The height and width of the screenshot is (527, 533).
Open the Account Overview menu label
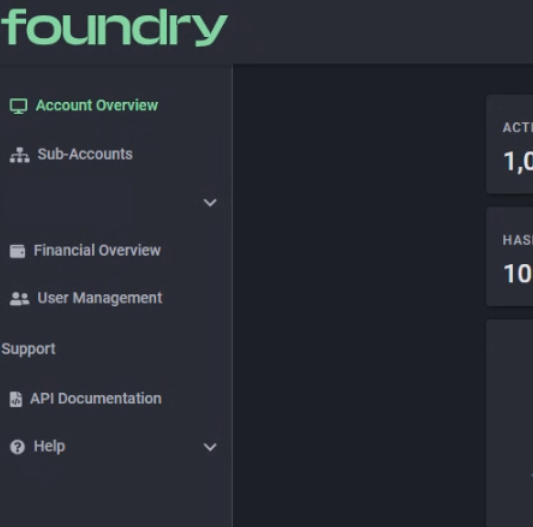(97, 105)
